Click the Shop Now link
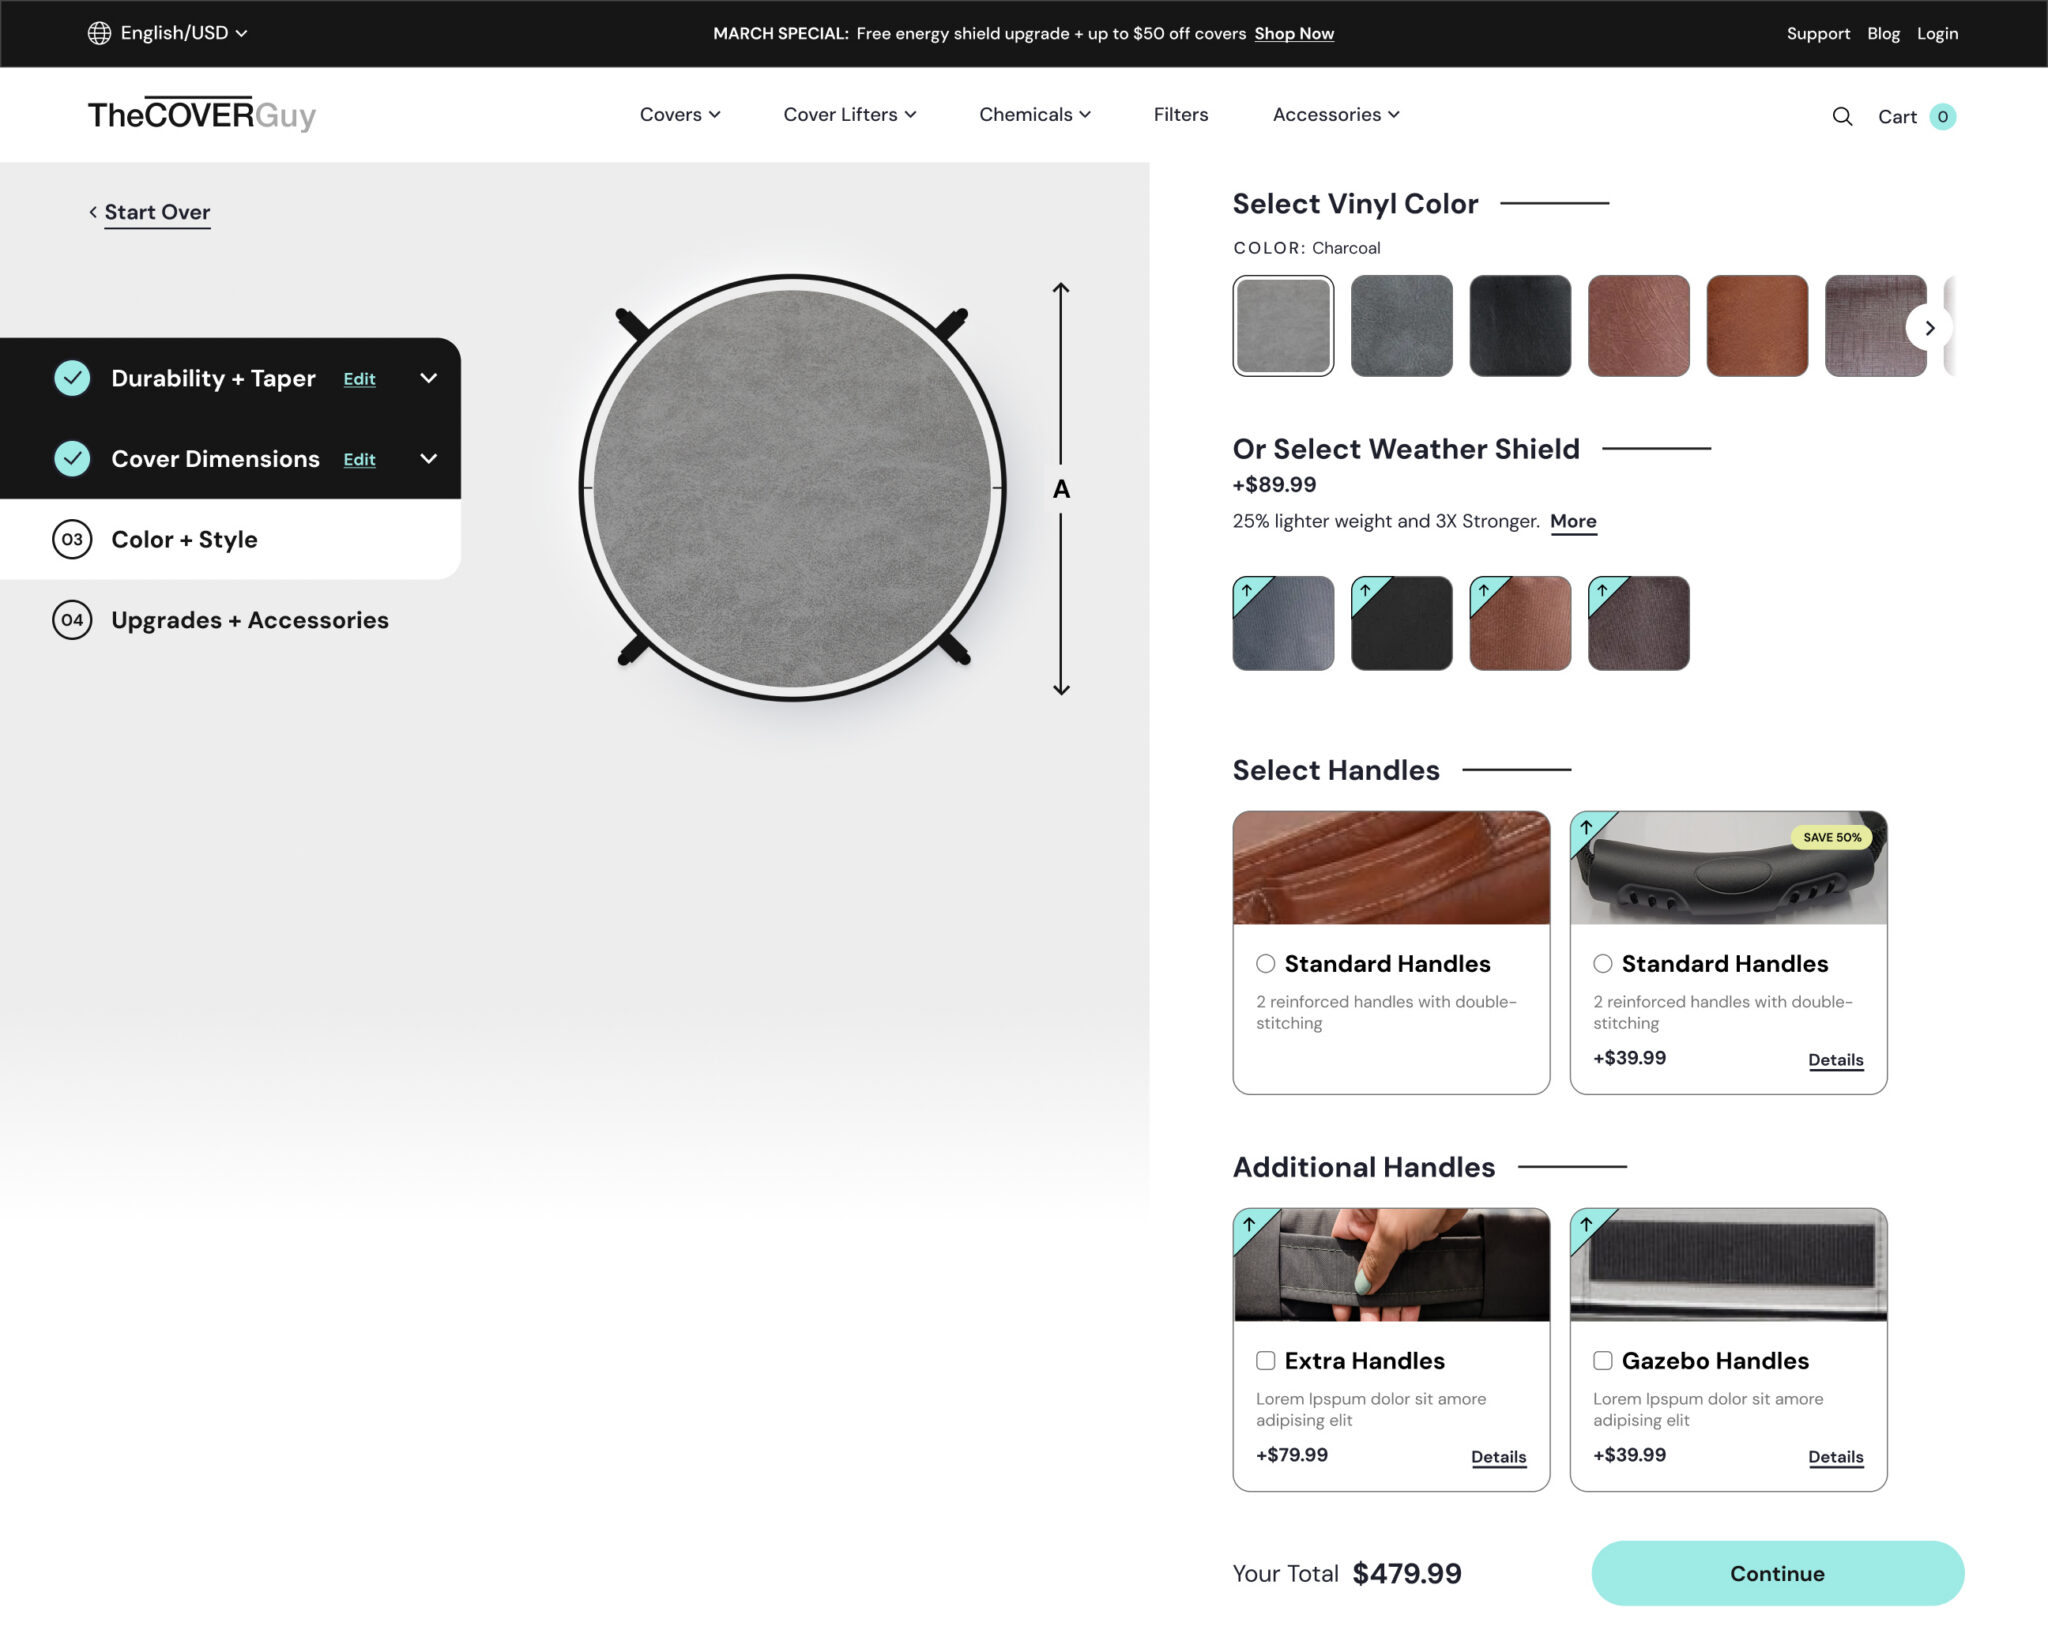 1294,33
